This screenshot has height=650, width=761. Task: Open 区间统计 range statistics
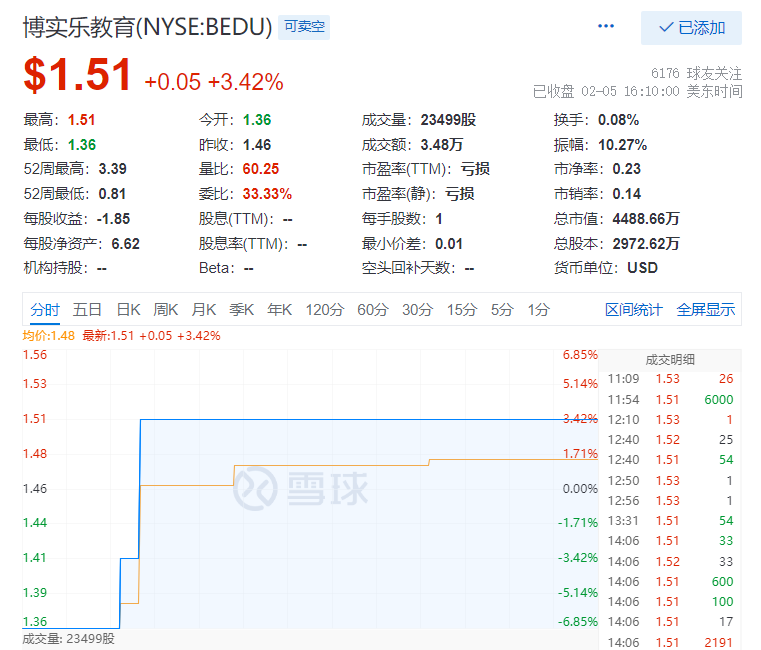[x=633, y=310]
